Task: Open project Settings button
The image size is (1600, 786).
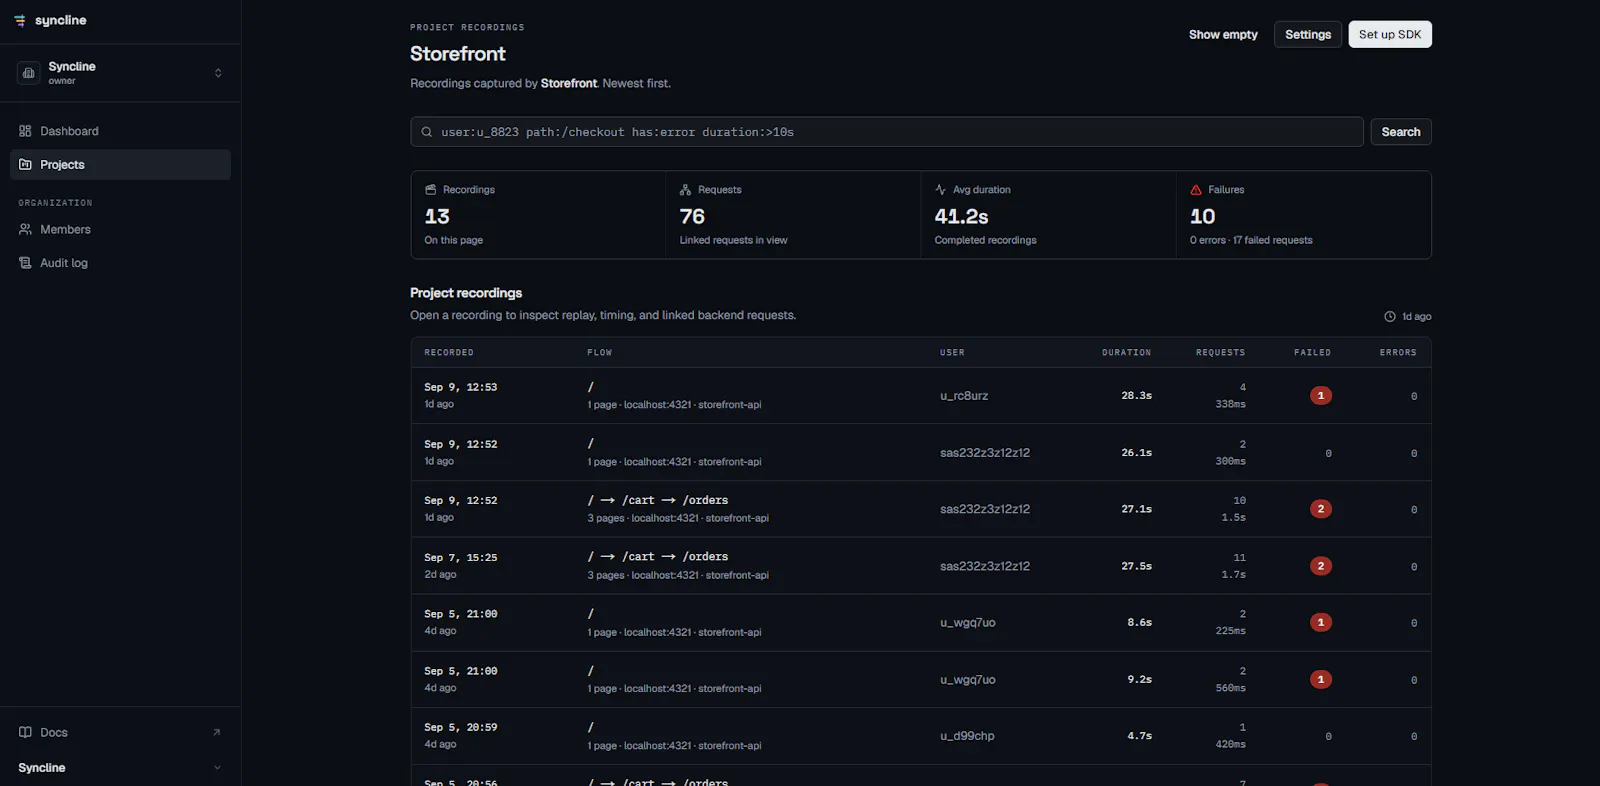Action: 1308,35
